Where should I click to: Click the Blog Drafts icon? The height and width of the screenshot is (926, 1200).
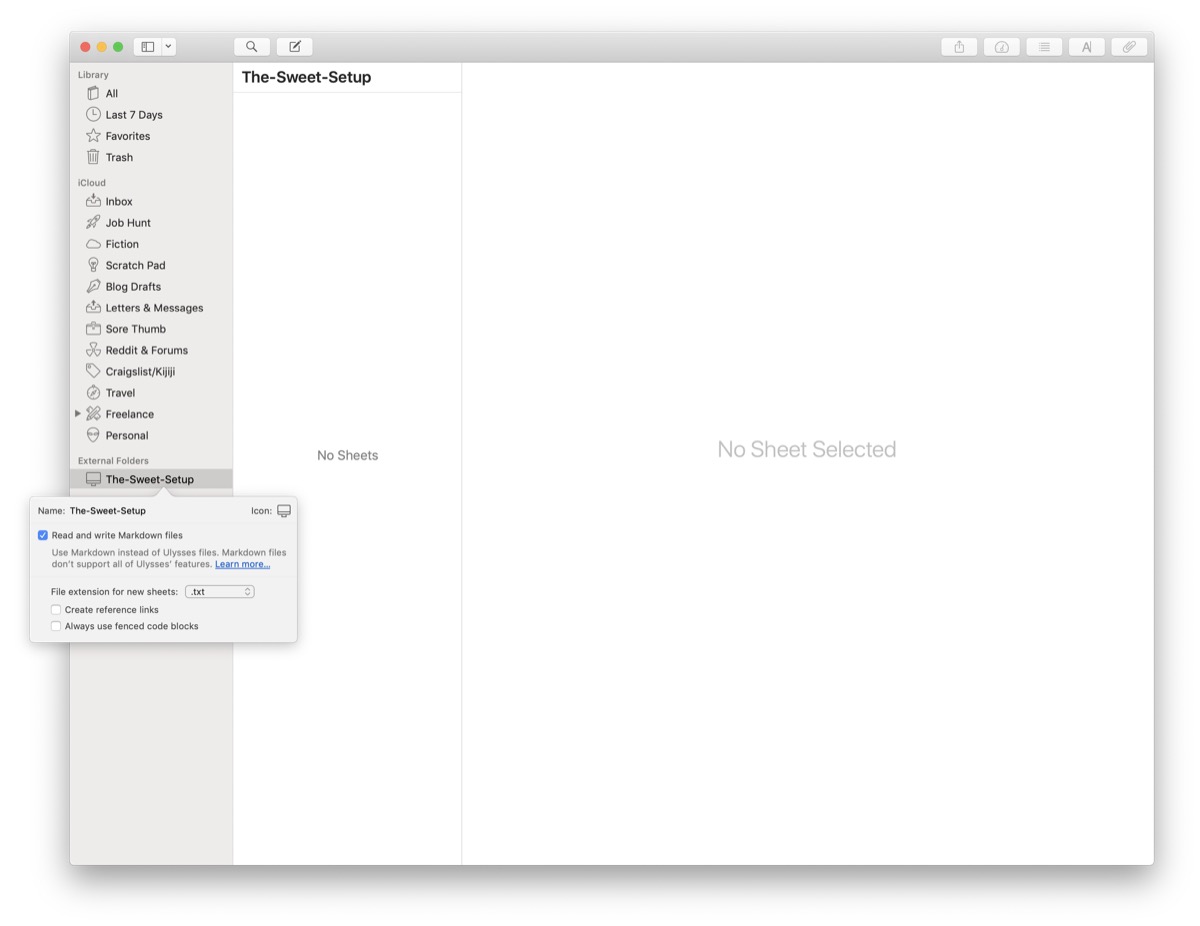(93, 286)
